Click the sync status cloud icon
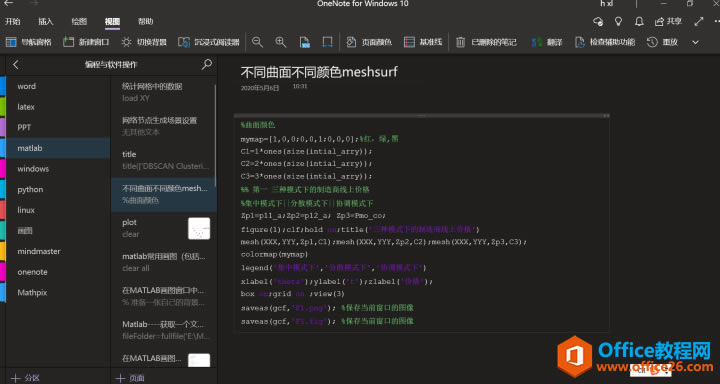The image size is (720, 384). pyautogui.click(x=598, y=21)
